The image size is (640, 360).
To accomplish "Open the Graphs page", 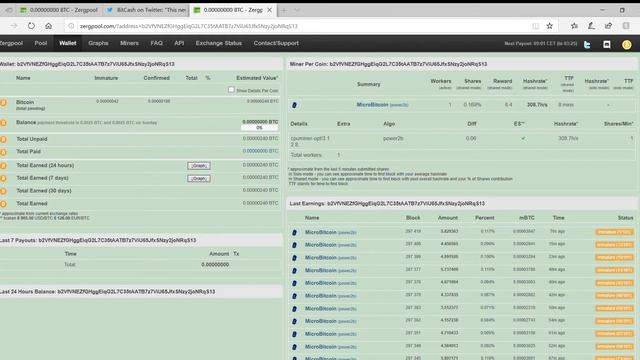I will click(x=98, y=43).
